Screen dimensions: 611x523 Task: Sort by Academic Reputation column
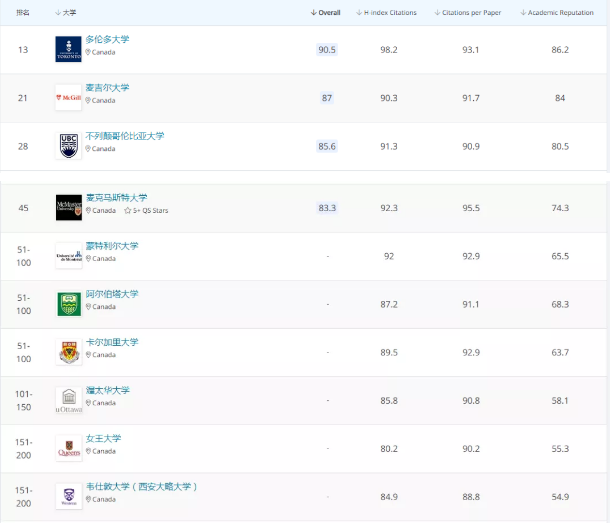557,12
